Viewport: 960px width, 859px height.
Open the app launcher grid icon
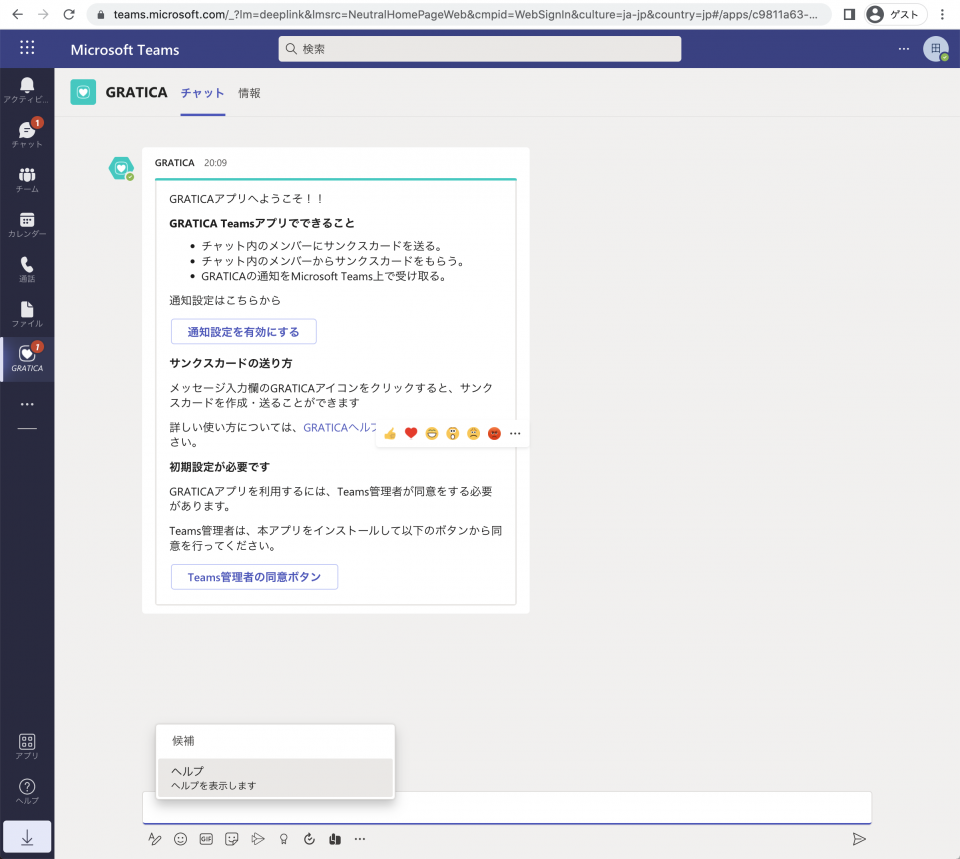tap(27, 48)
